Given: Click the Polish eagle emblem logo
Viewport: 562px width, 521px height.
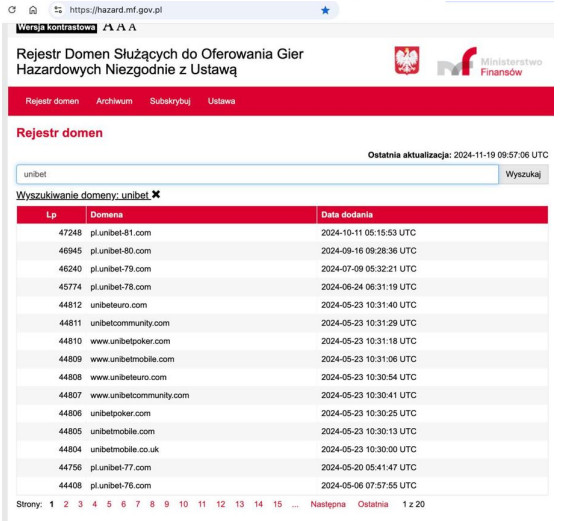Looking at the screenshot, I should click(x=407, y=60).
